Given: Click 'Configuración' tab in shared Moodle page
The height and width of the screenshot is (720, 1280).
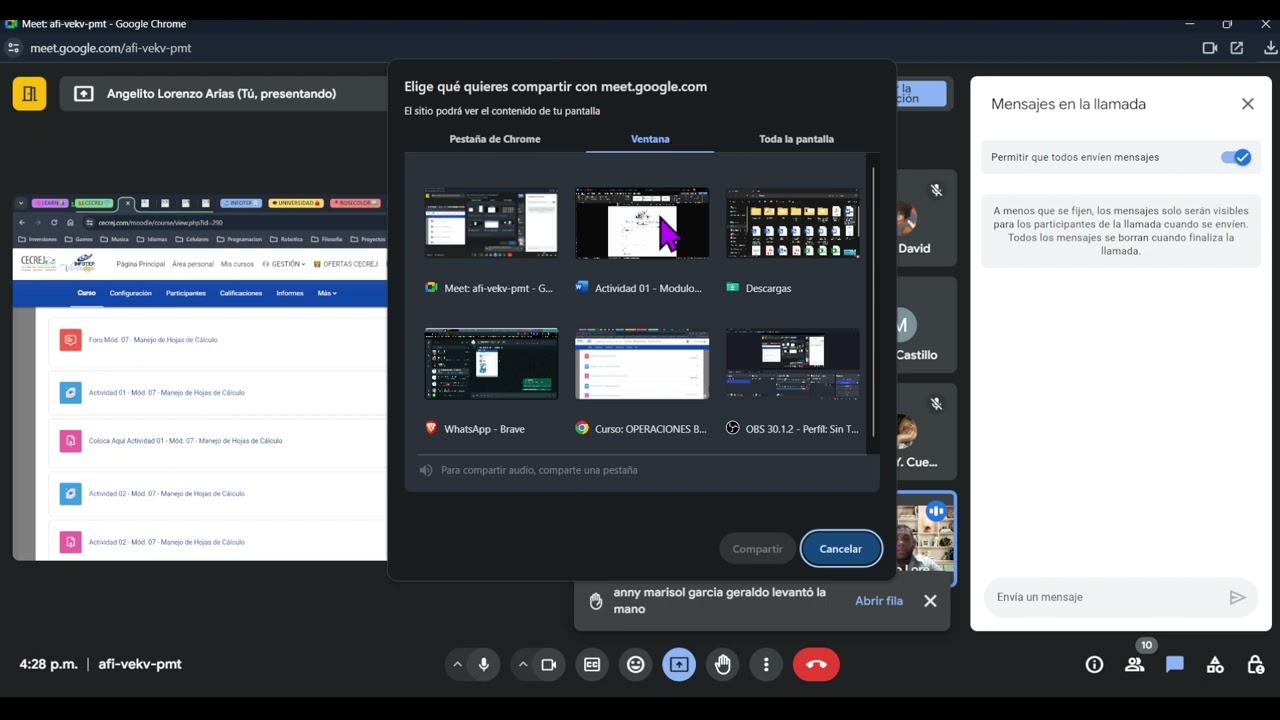Looking at the screenshot, I should pyautogui.click(x=131, y=293).
